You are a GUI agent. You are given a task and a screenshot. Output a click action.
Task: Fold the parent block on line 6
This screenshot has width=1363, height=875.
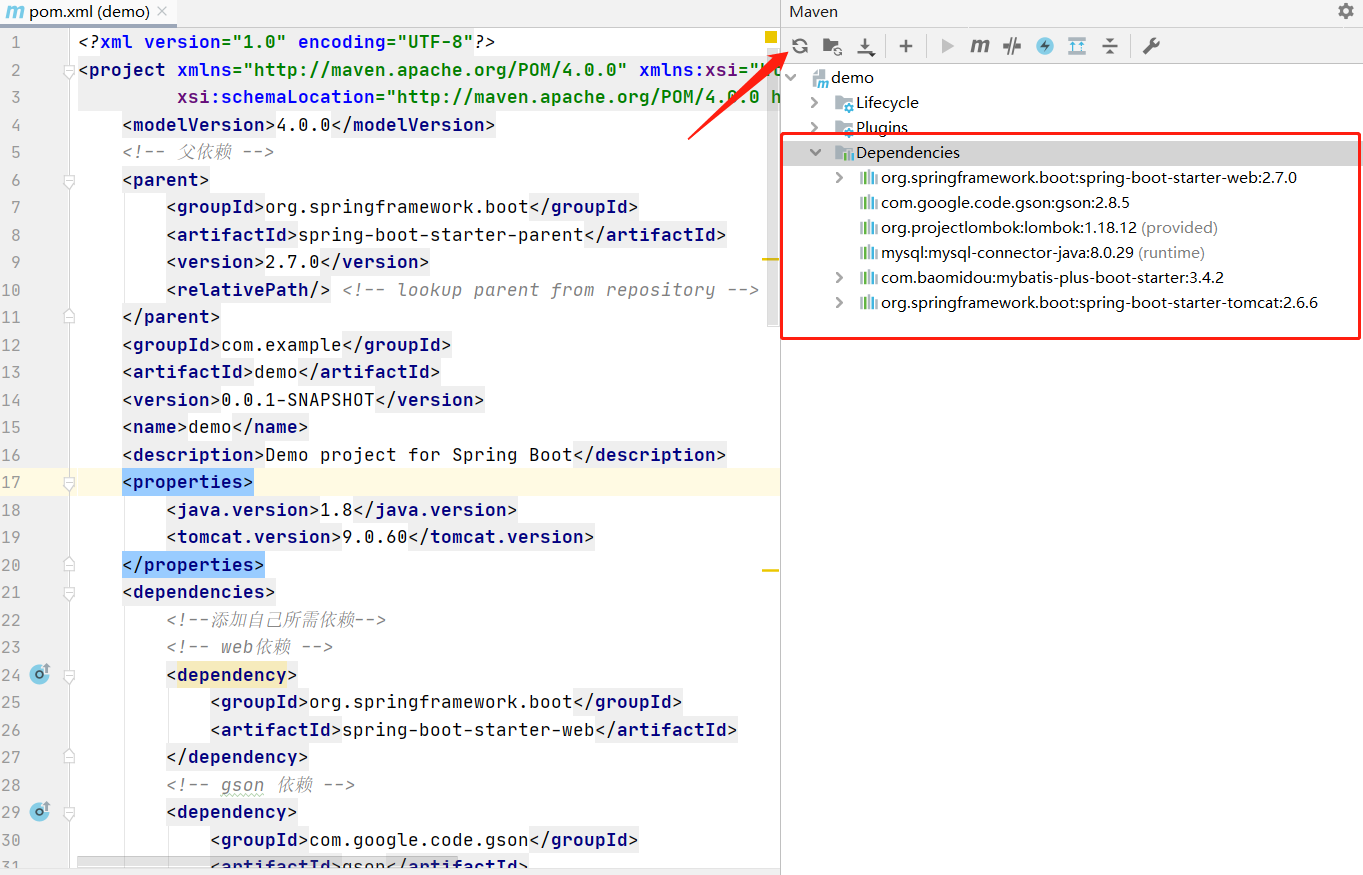tap(69, 180)
